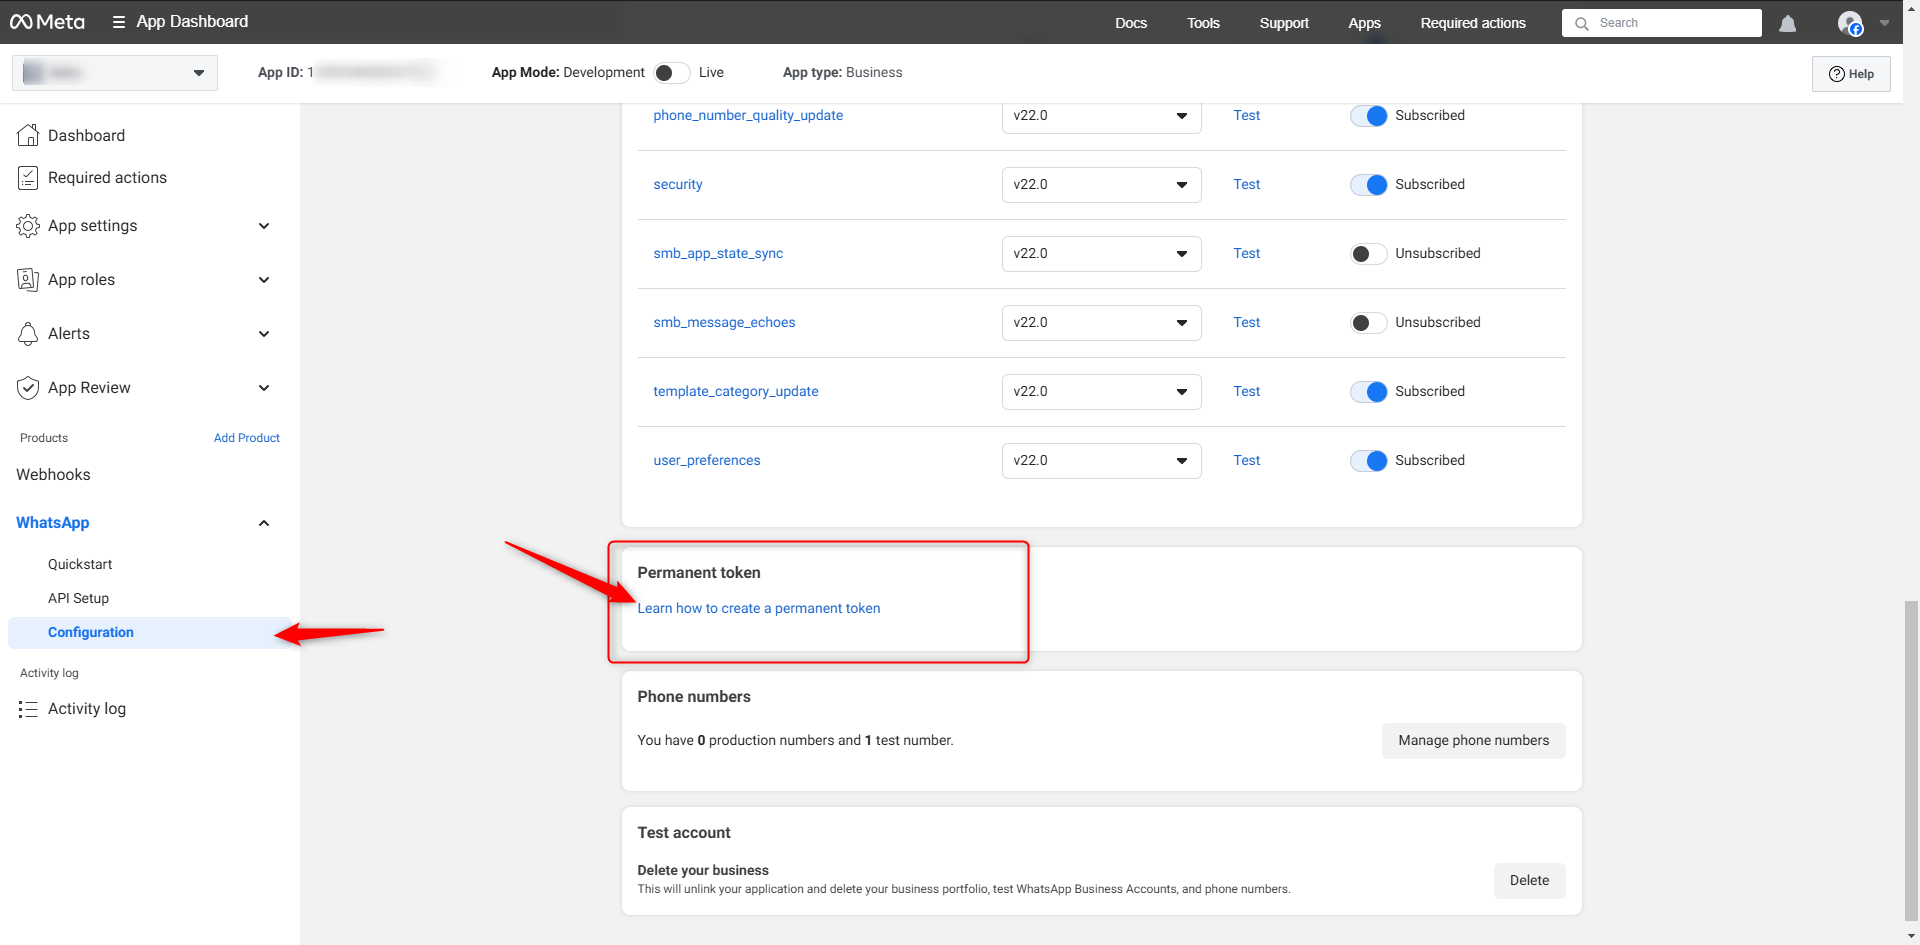The width and height of the screenshot is (1920, 945).
Task: Click the Help question mark icon
Action: click(x=1836, y=74)
